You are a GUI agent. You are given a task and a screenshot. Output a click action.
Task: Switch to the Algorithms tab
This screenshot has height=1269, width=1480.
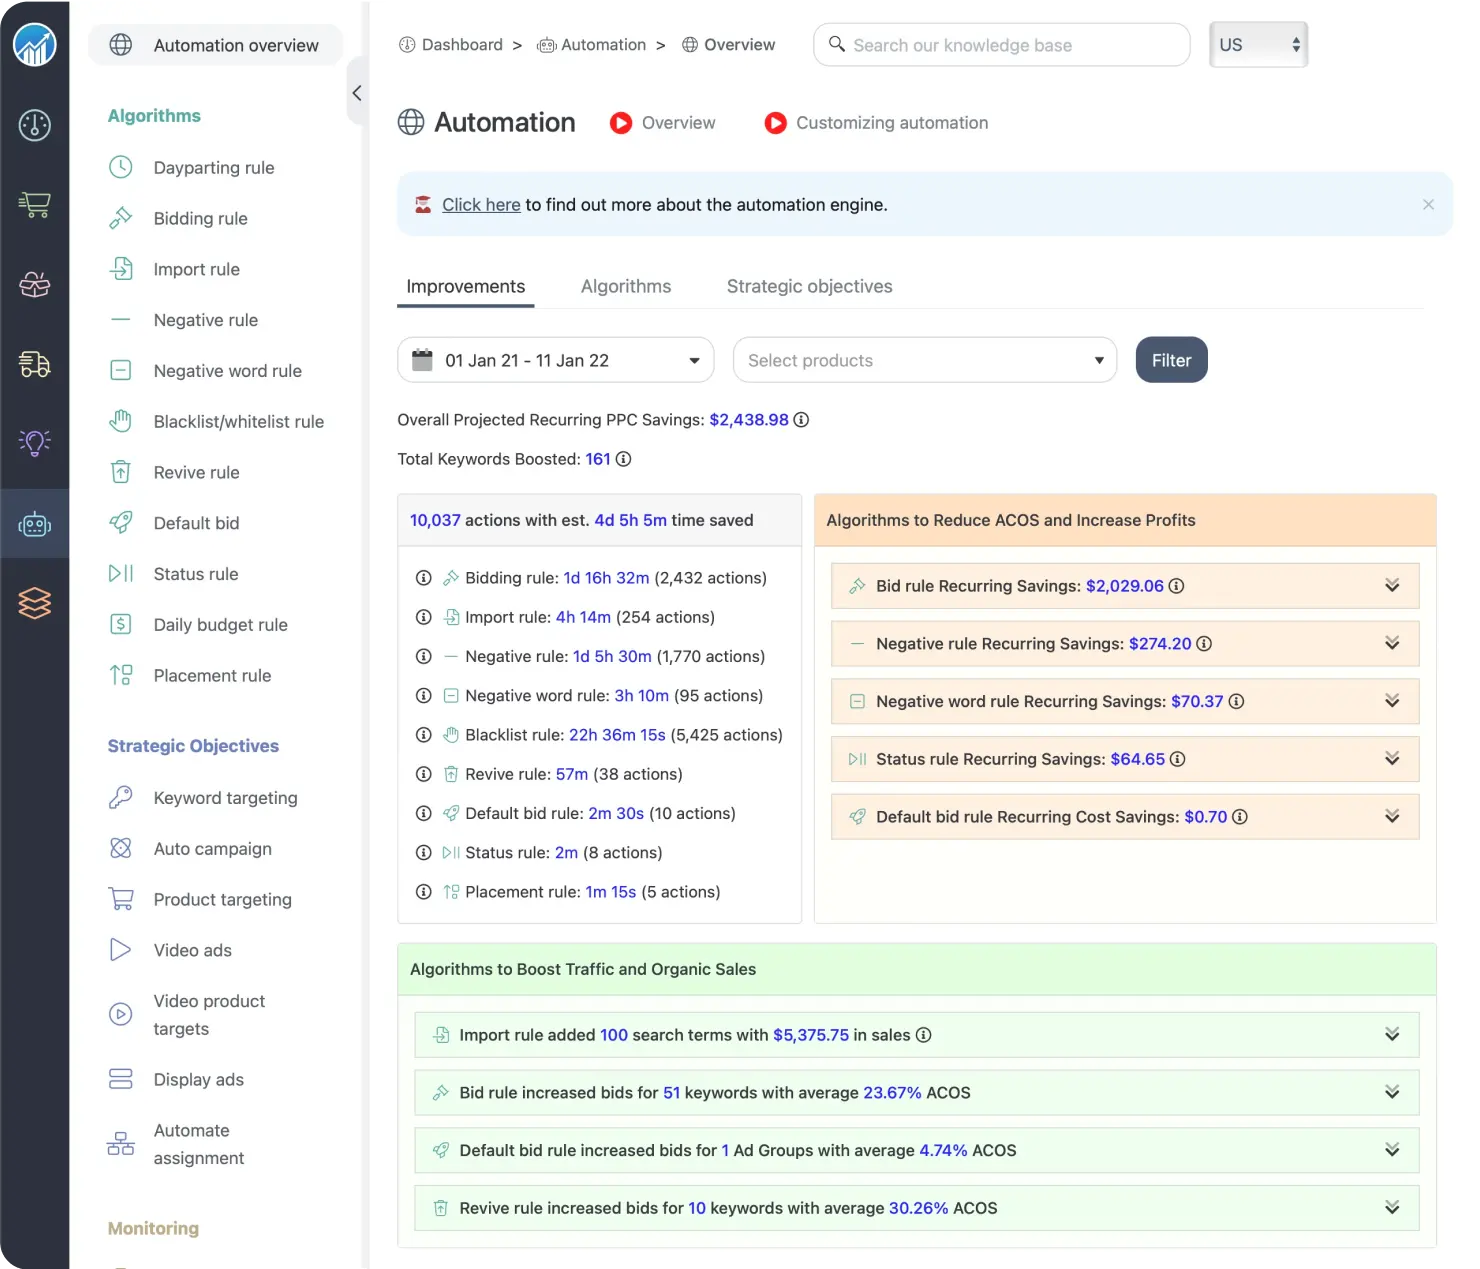[x=626, y=286]
